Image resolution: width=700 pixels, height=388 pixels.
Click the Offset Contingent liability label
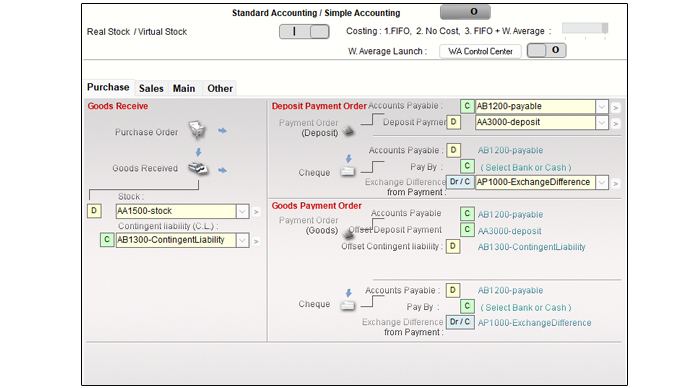pyautogui.click(x=392, y=246)
